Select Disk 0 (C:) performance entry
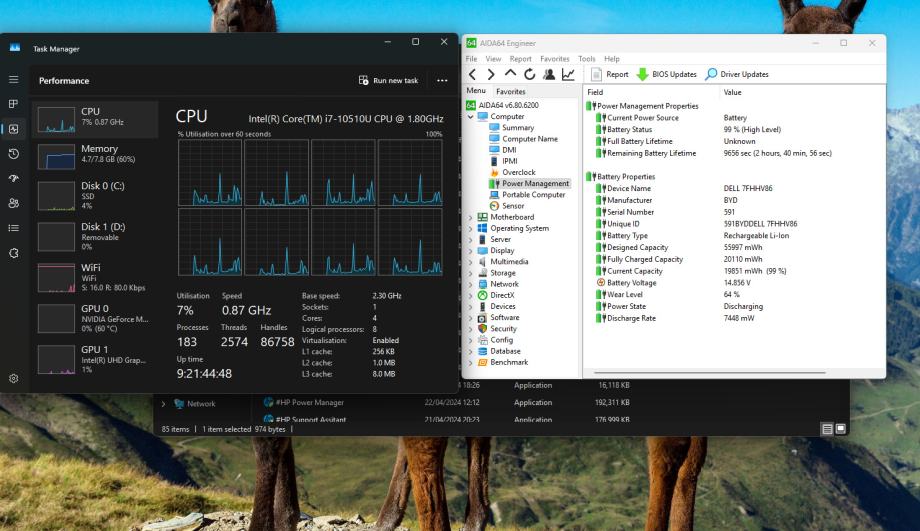The width and height of the screenshot is (920, 531). pyautogui.click(x=95, y=195)
